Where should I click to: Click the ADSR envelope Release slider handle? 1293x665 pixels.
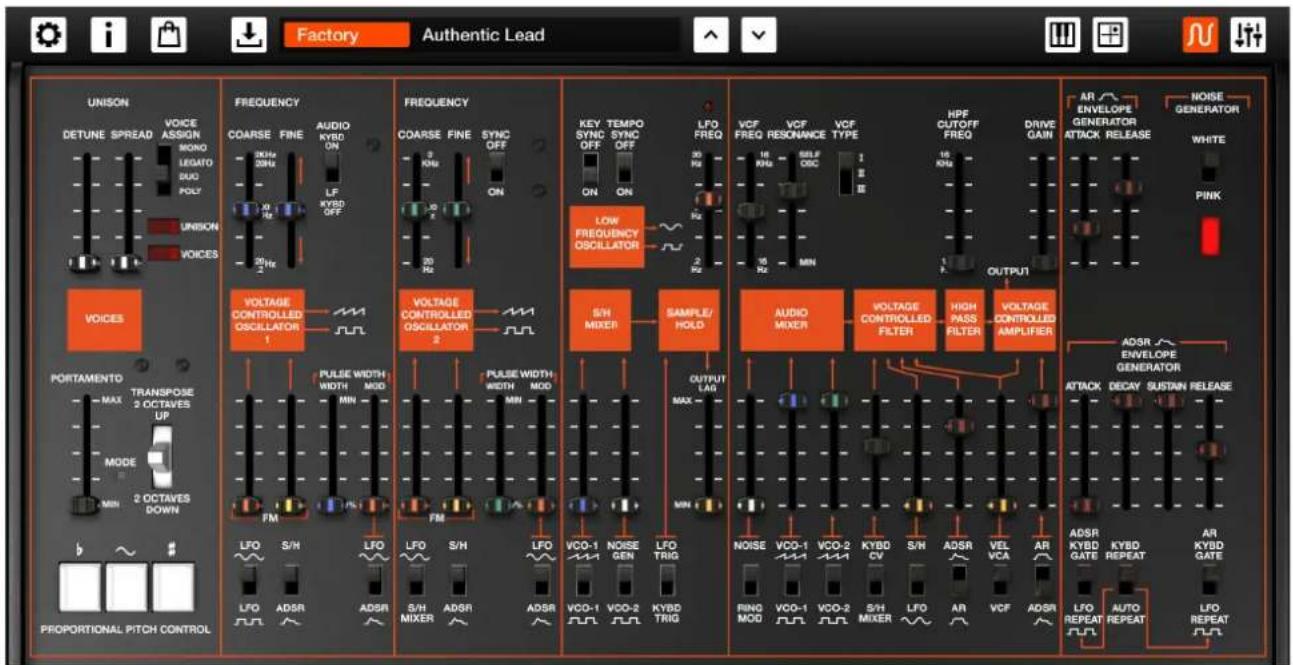pyautogui.click(x=1210, y=449)
